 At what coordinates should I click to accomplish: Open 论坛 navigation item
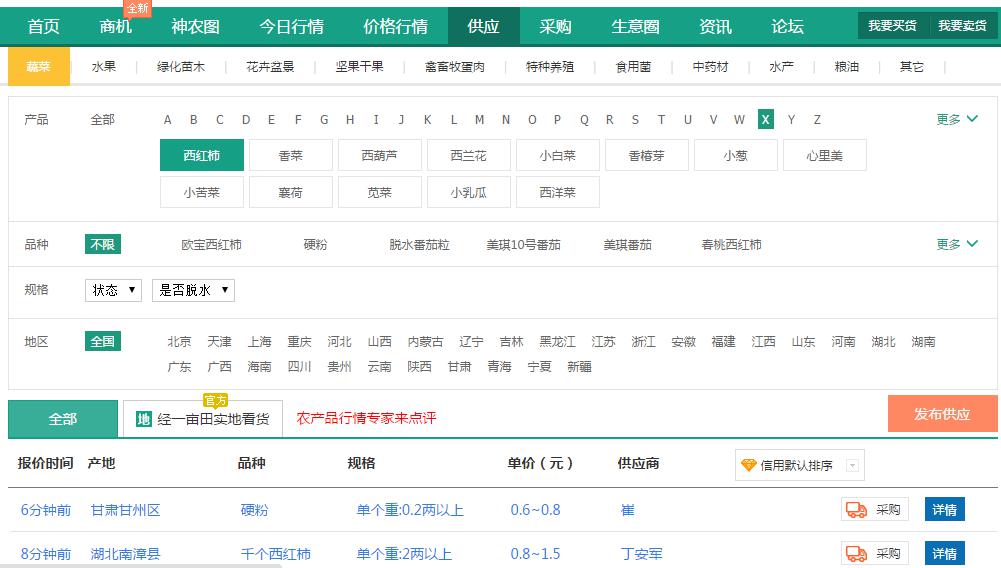coord(787,26)
